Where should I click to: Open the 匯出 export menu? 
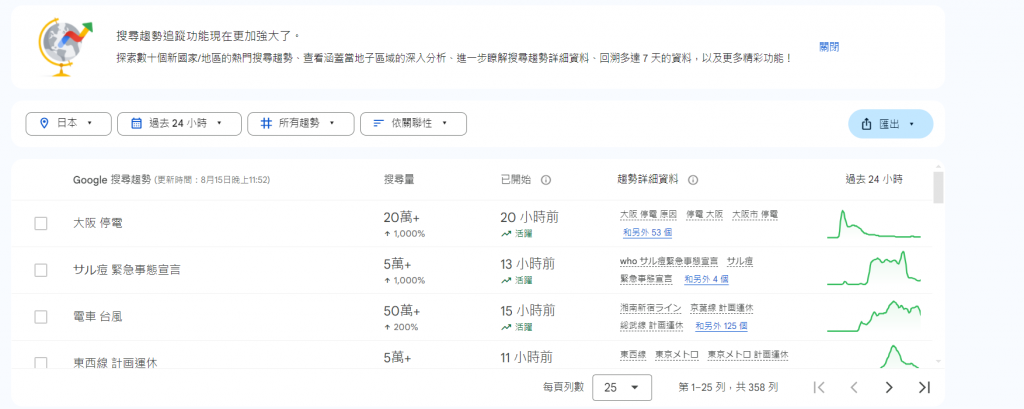[890, 124]
